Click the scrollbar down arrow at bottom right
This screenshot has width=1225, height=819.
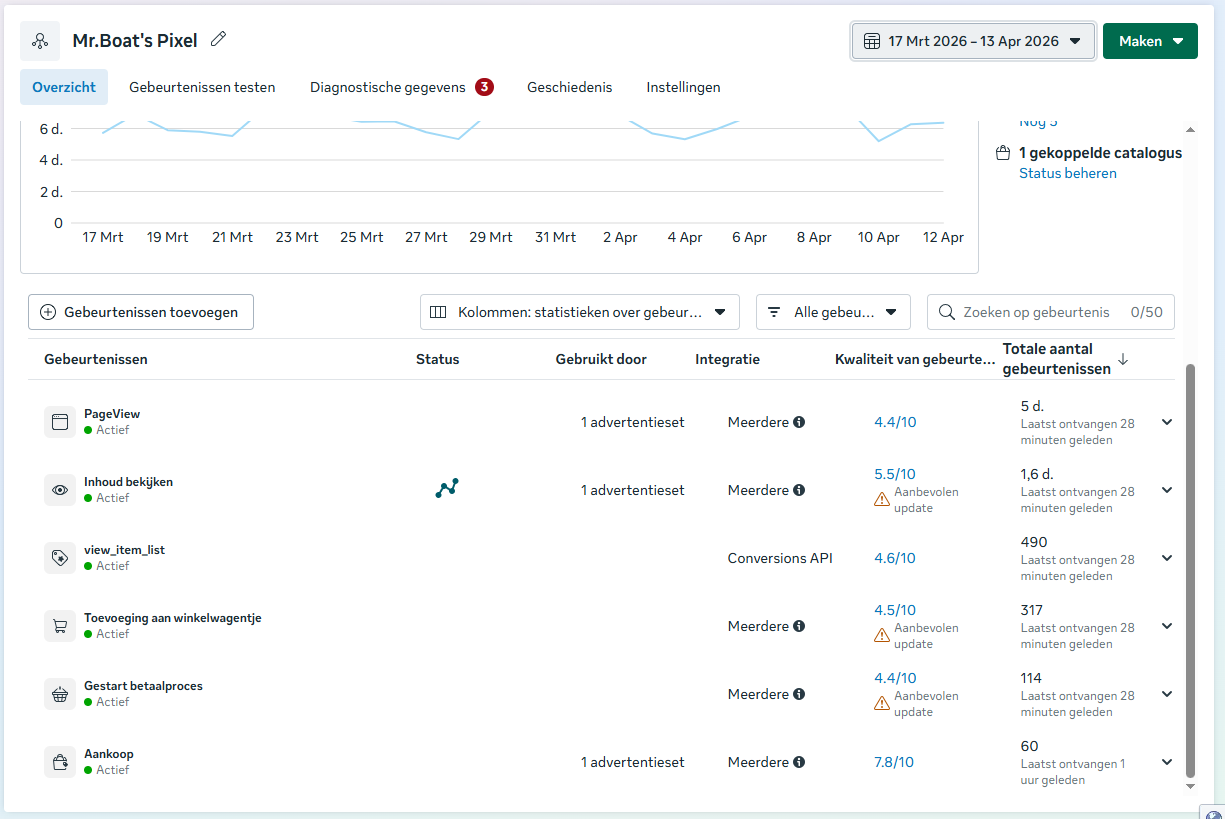pos(1190,786)
